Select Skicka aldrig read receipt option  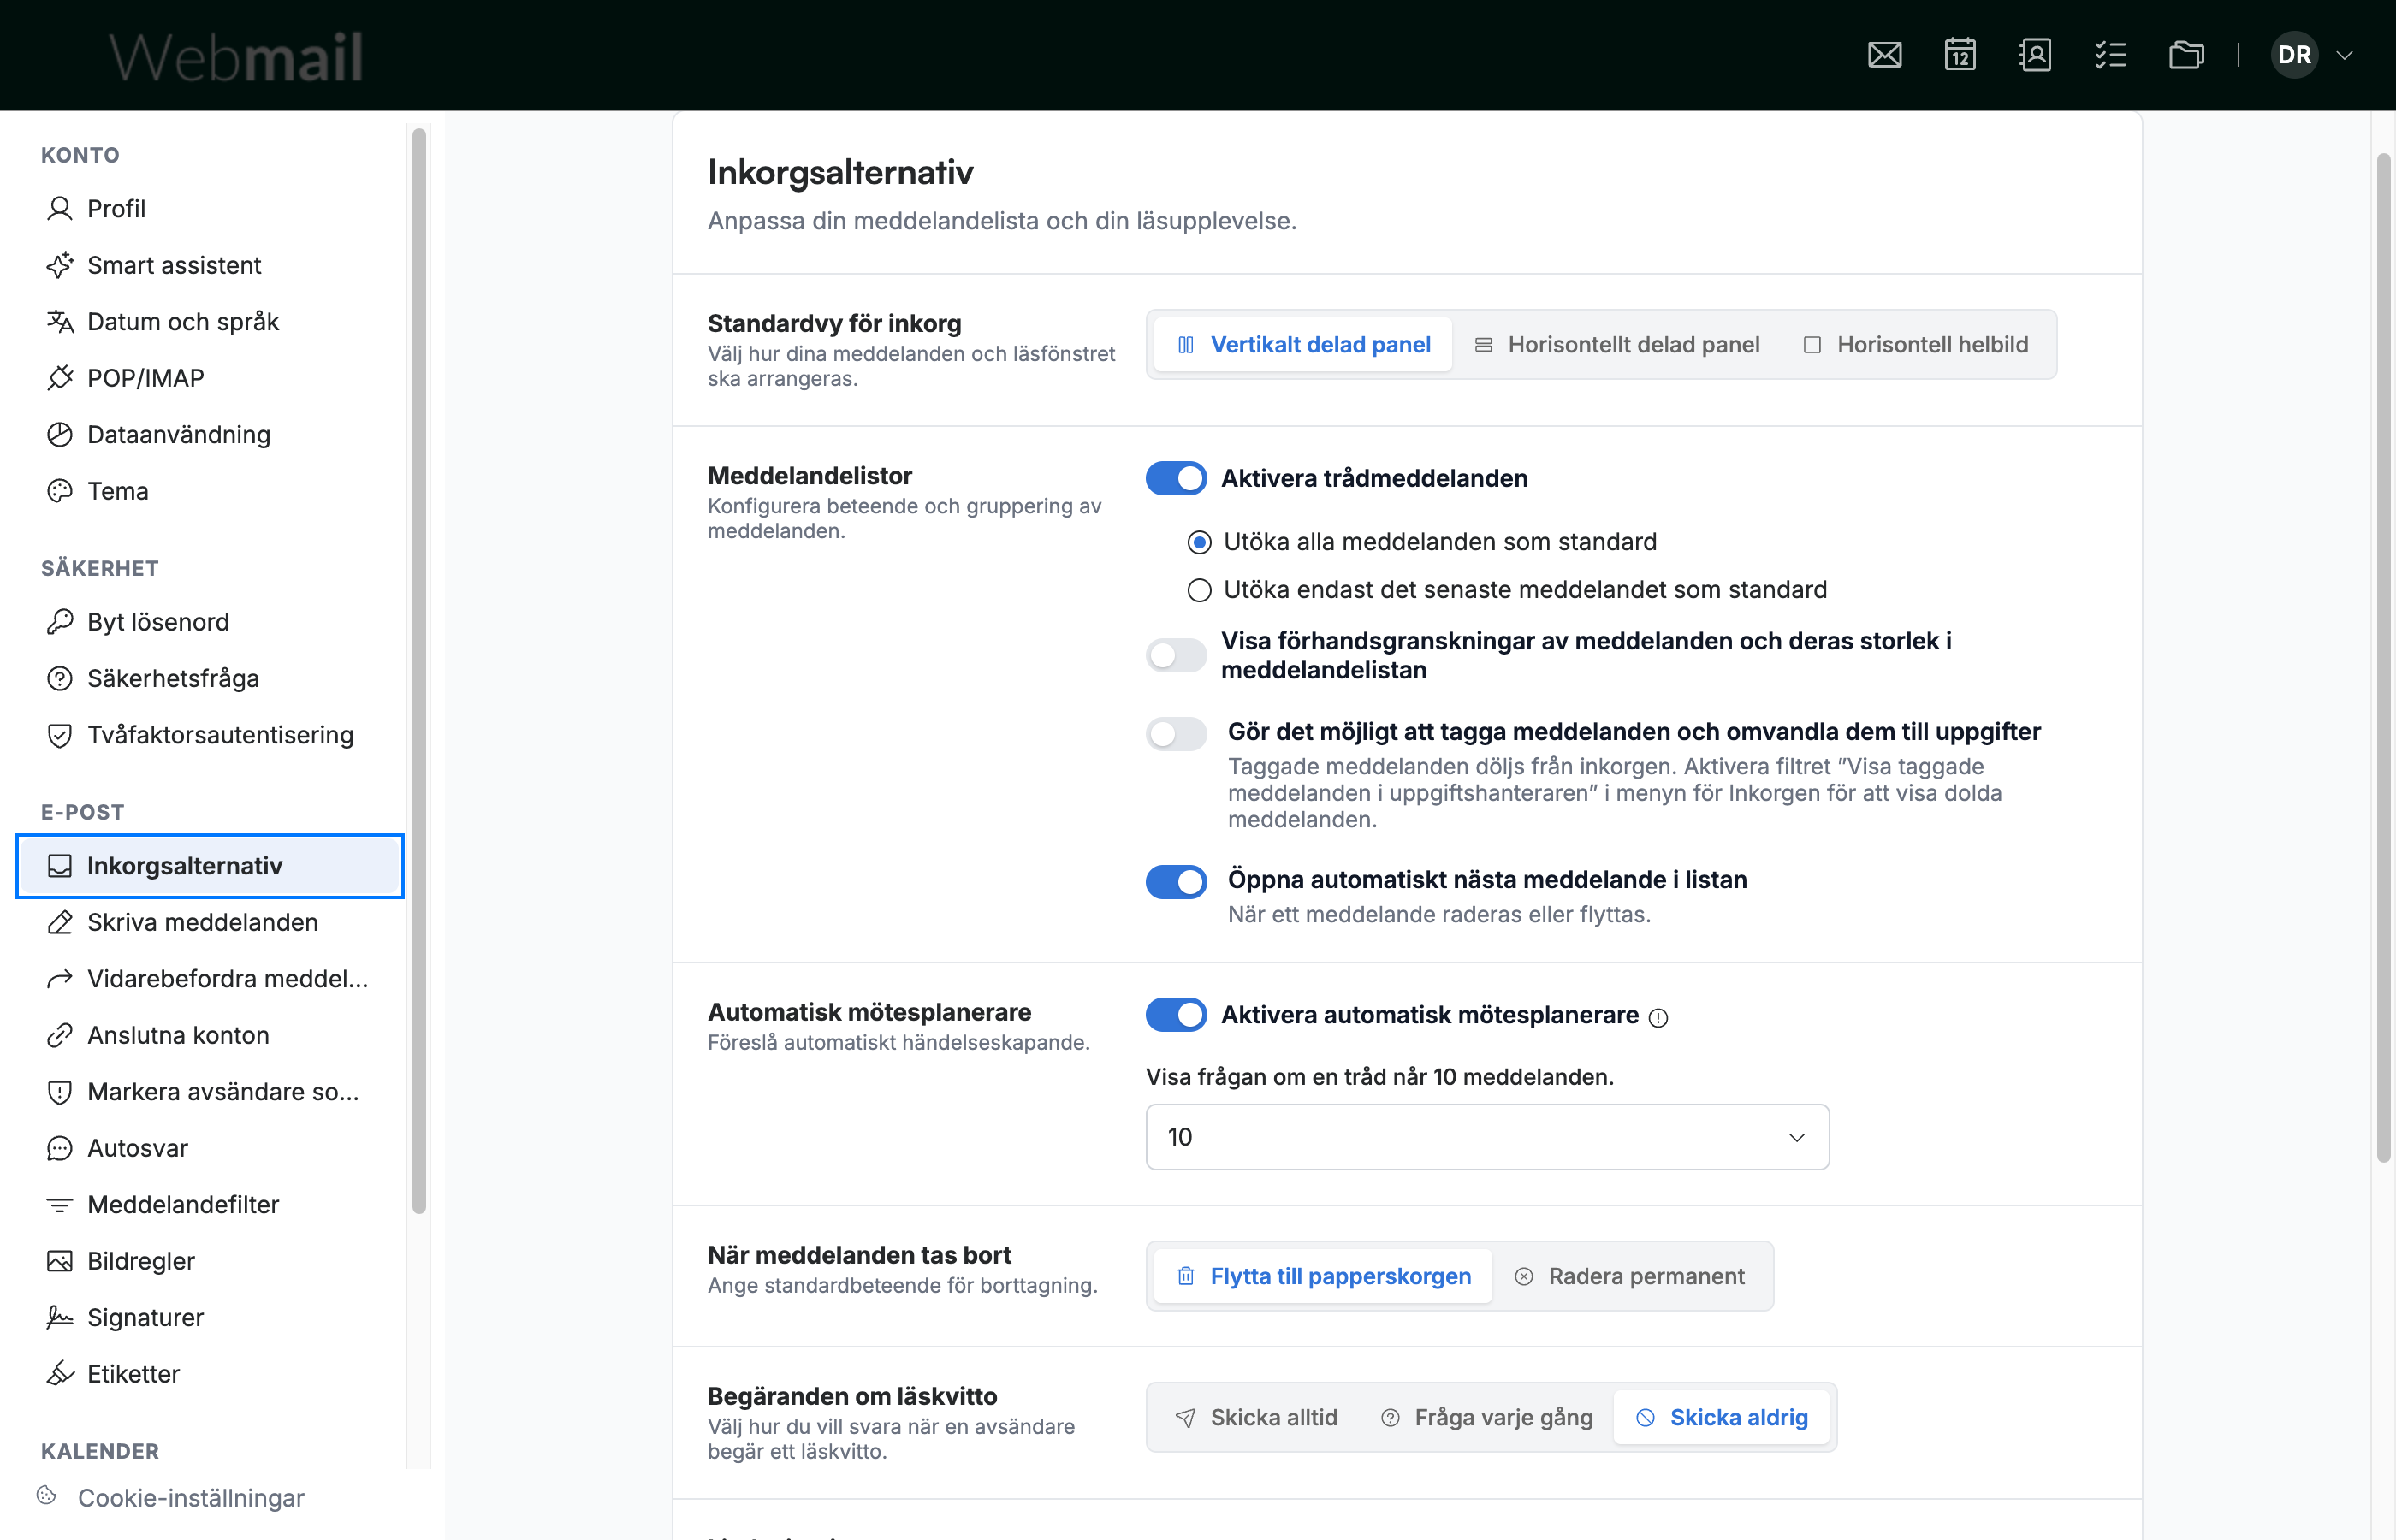point(1721,1418)
